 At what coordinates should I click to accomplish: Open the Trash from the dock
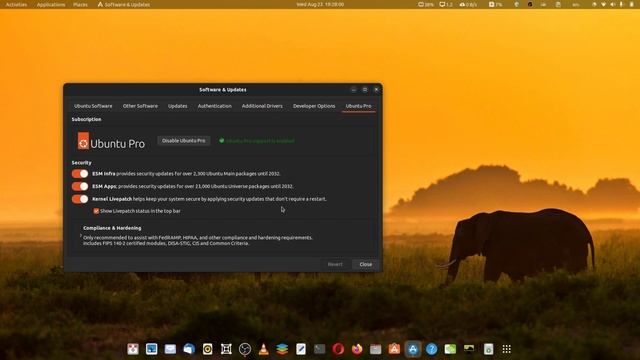click(x=489, y=349)
